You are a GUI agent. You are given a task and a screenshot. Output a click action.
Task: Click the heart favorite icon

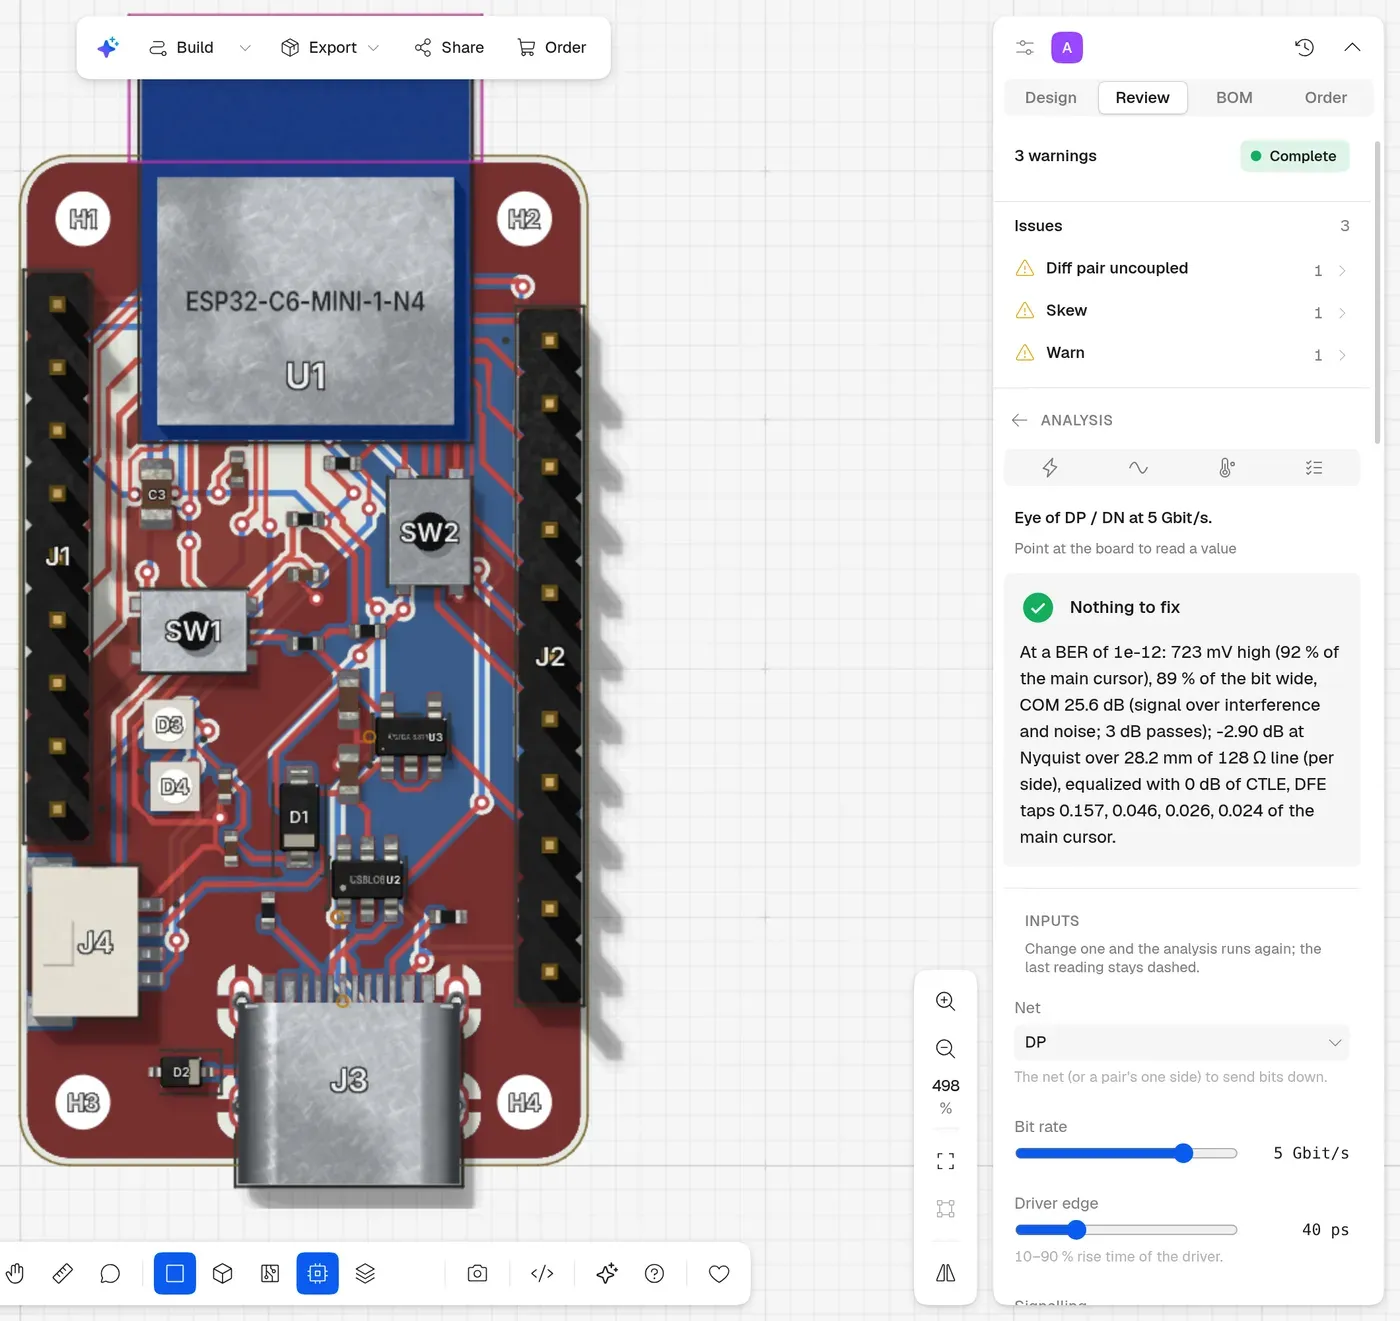tap(719, 1273)
